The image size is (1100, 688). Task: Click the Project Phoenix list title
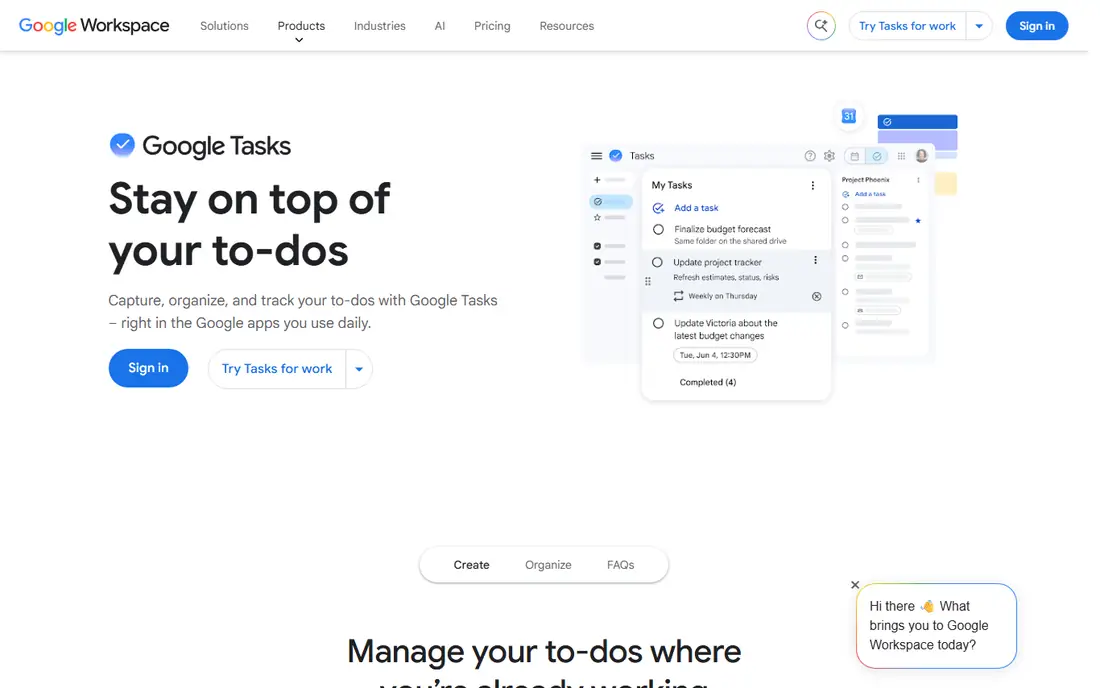point(865,180)
